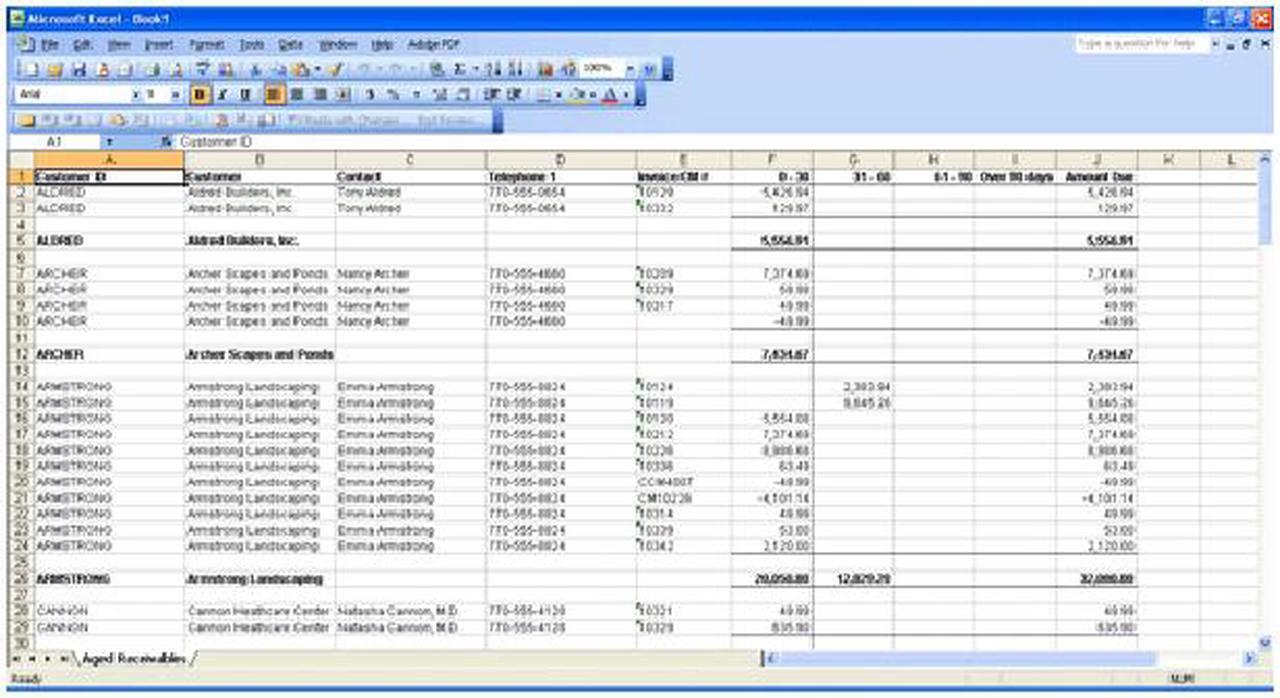Image resolution: width=1280 pixels, height=698 pixels.
Task: Click the Decrease Indent icon
Action: [x=491, y=95]
